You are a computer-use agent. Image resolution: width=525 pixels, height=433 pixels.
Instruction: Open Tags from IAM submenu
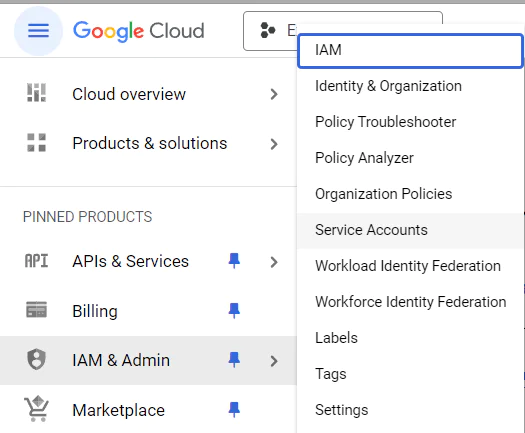click(x=410, y=374)
